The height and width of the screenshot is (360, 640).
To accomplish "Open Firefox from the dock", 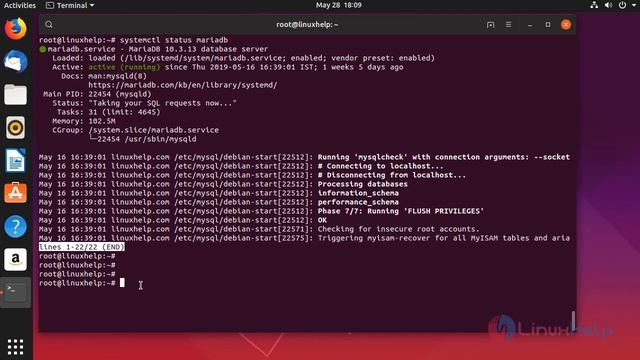I will (x=16, y=29).
